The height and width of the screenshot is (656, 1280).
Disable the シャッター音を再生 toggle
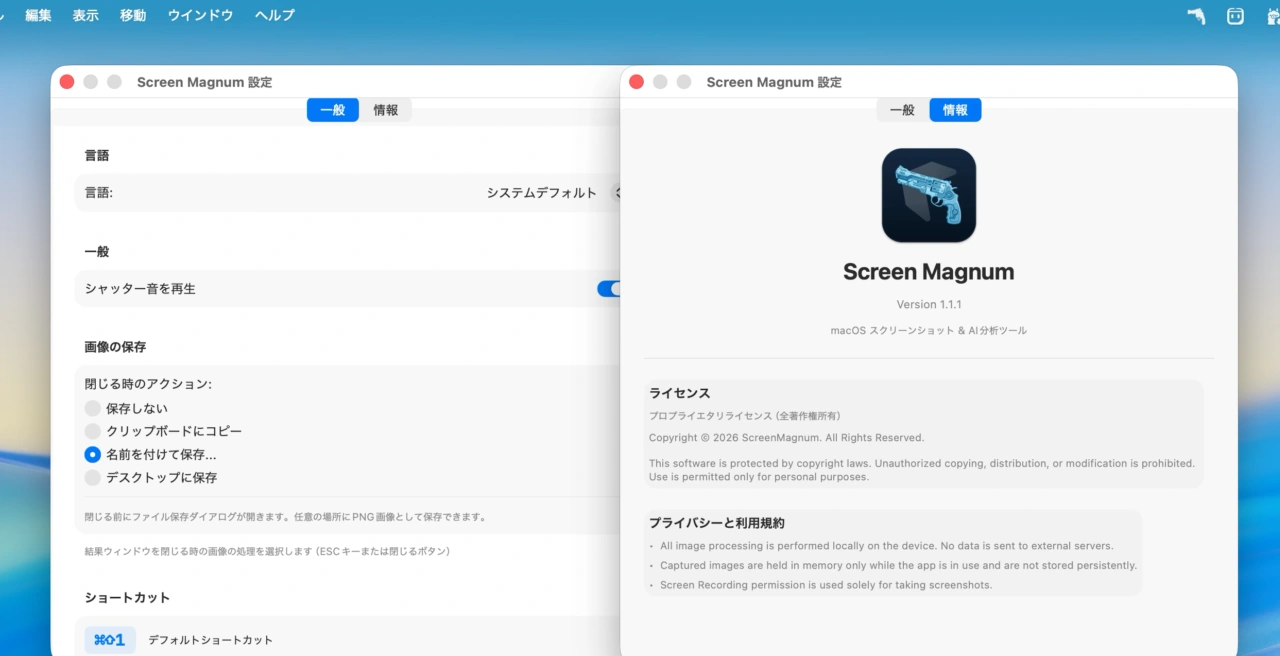click(x=611, y=288)
